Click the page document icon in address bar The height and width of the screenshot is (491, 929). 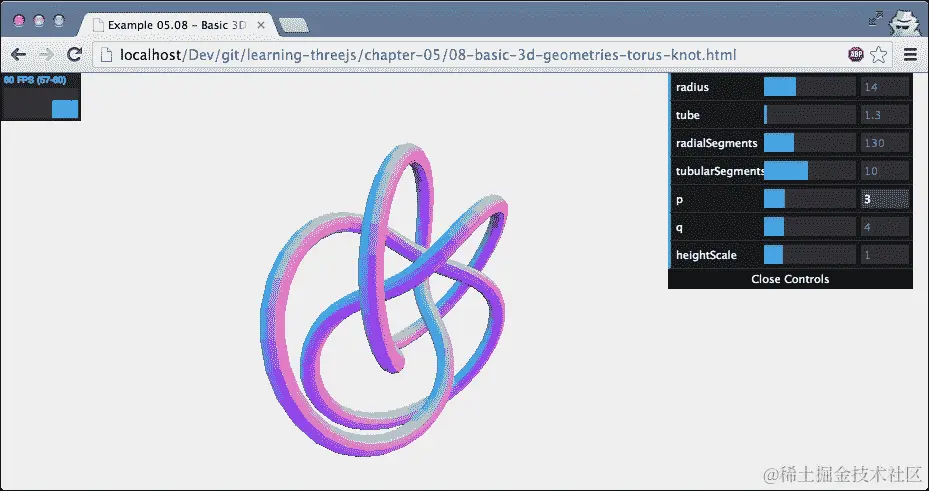pyautogui.click(x=106, y=55)
